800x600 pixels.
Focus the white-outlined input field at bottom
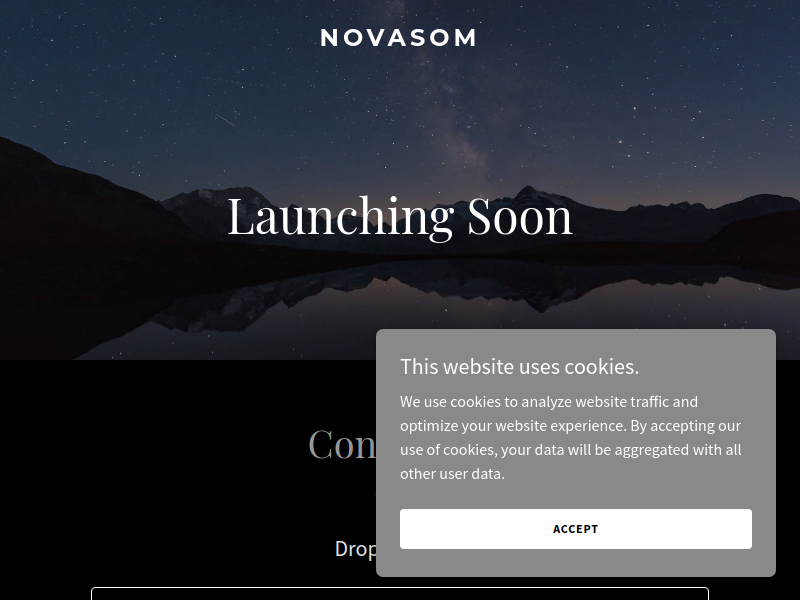[x=400, y=593]
